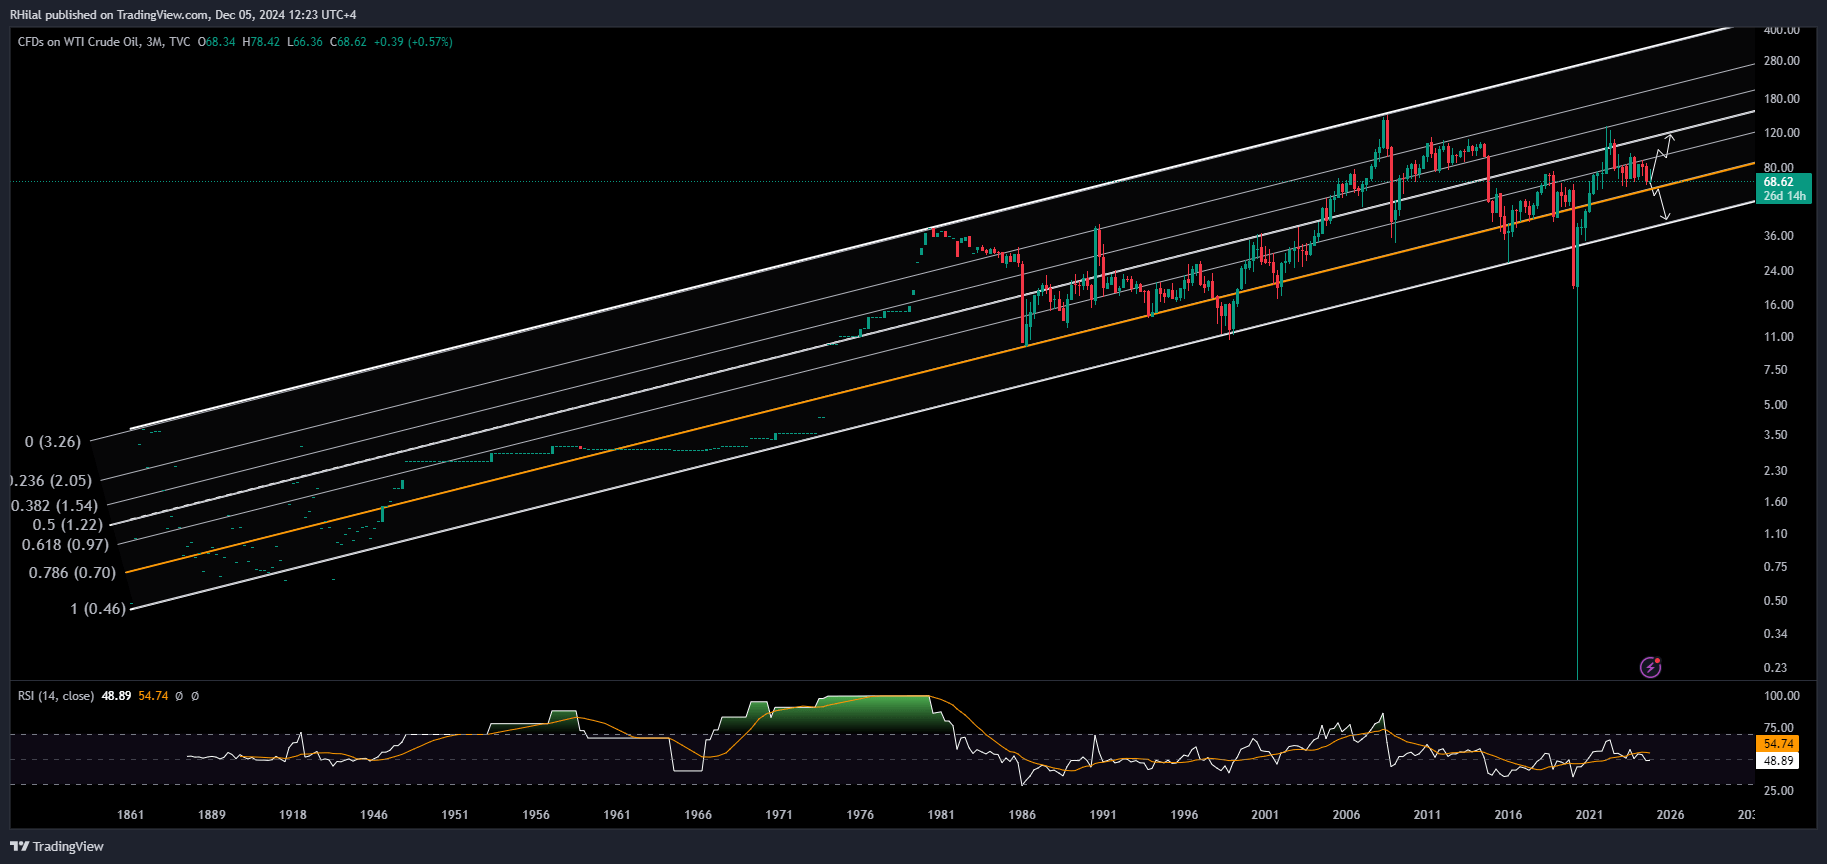Click the TradingView logo at the bottom

(57, 846)
